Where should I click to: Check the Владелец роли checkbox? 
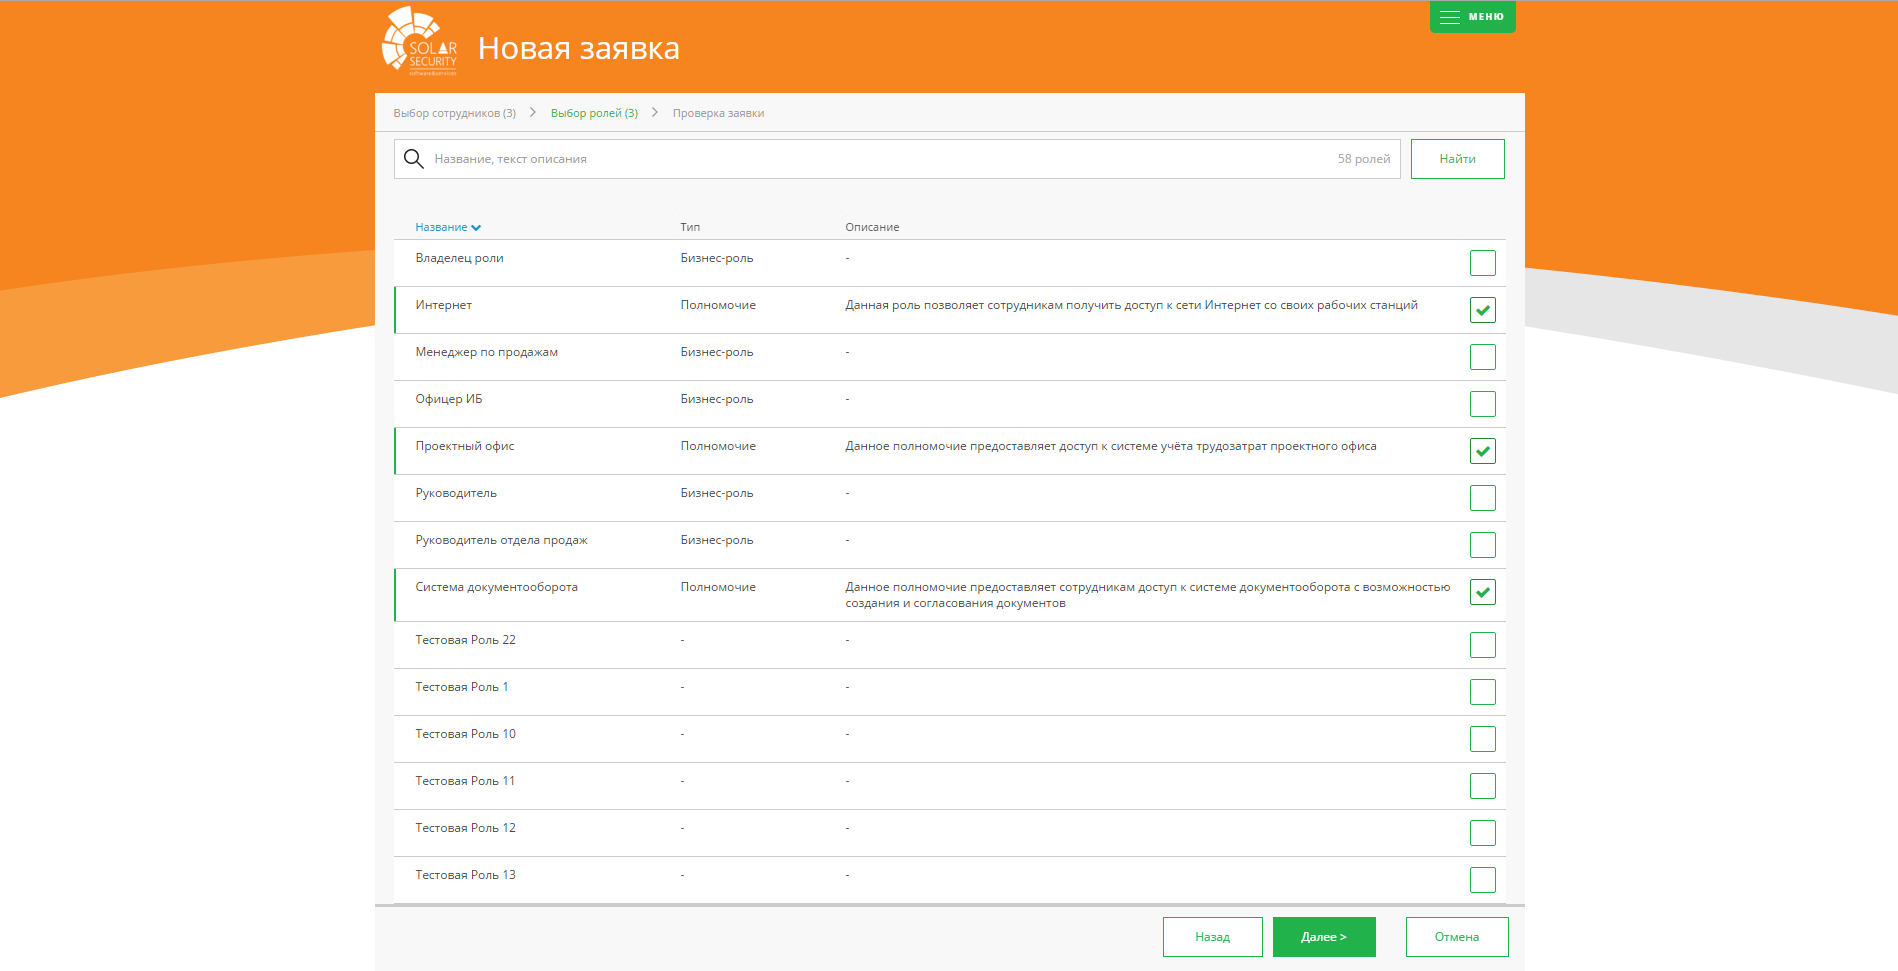coord(1482,263)
